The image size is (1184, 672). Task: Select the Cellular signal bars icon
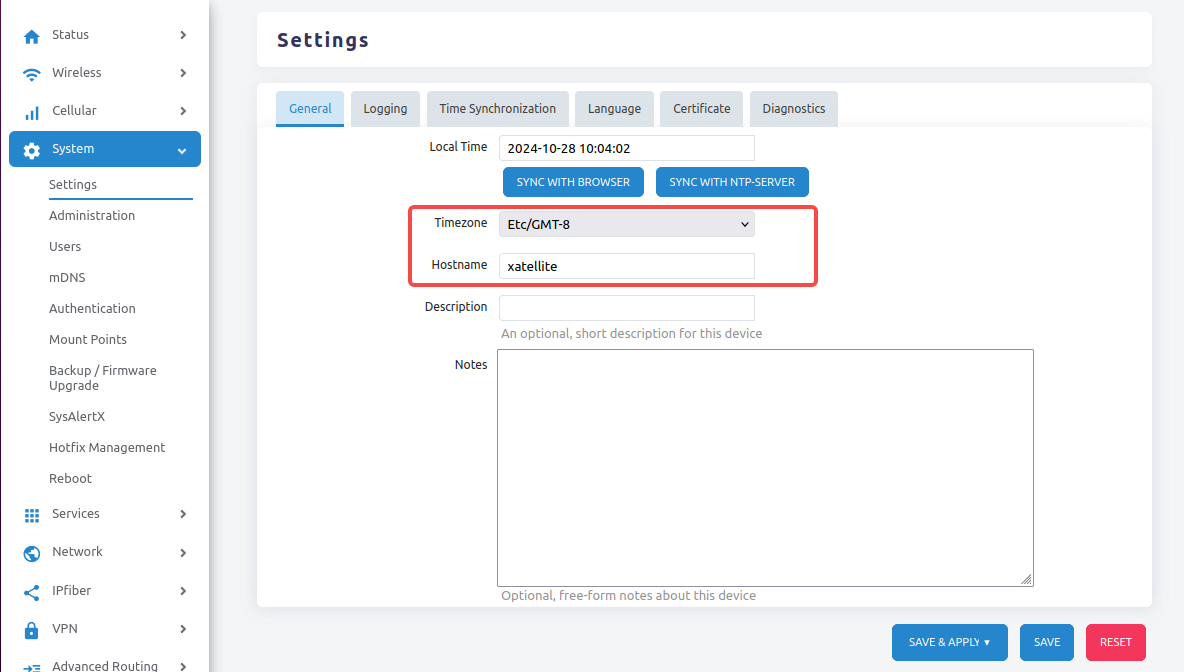(31, 110)
